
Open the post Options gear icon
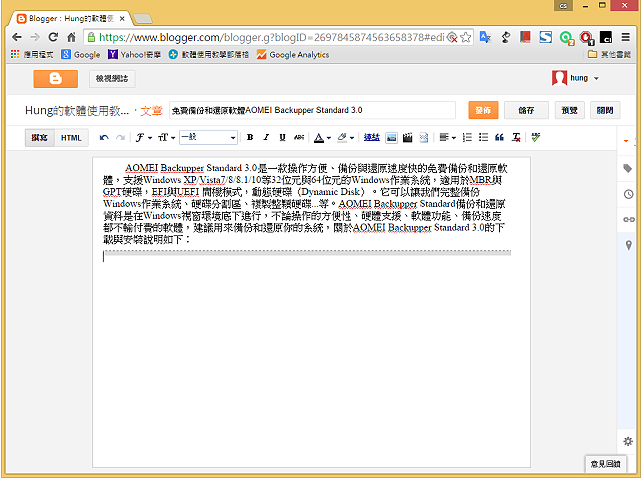pyautogui.click(x=628, y=441)
